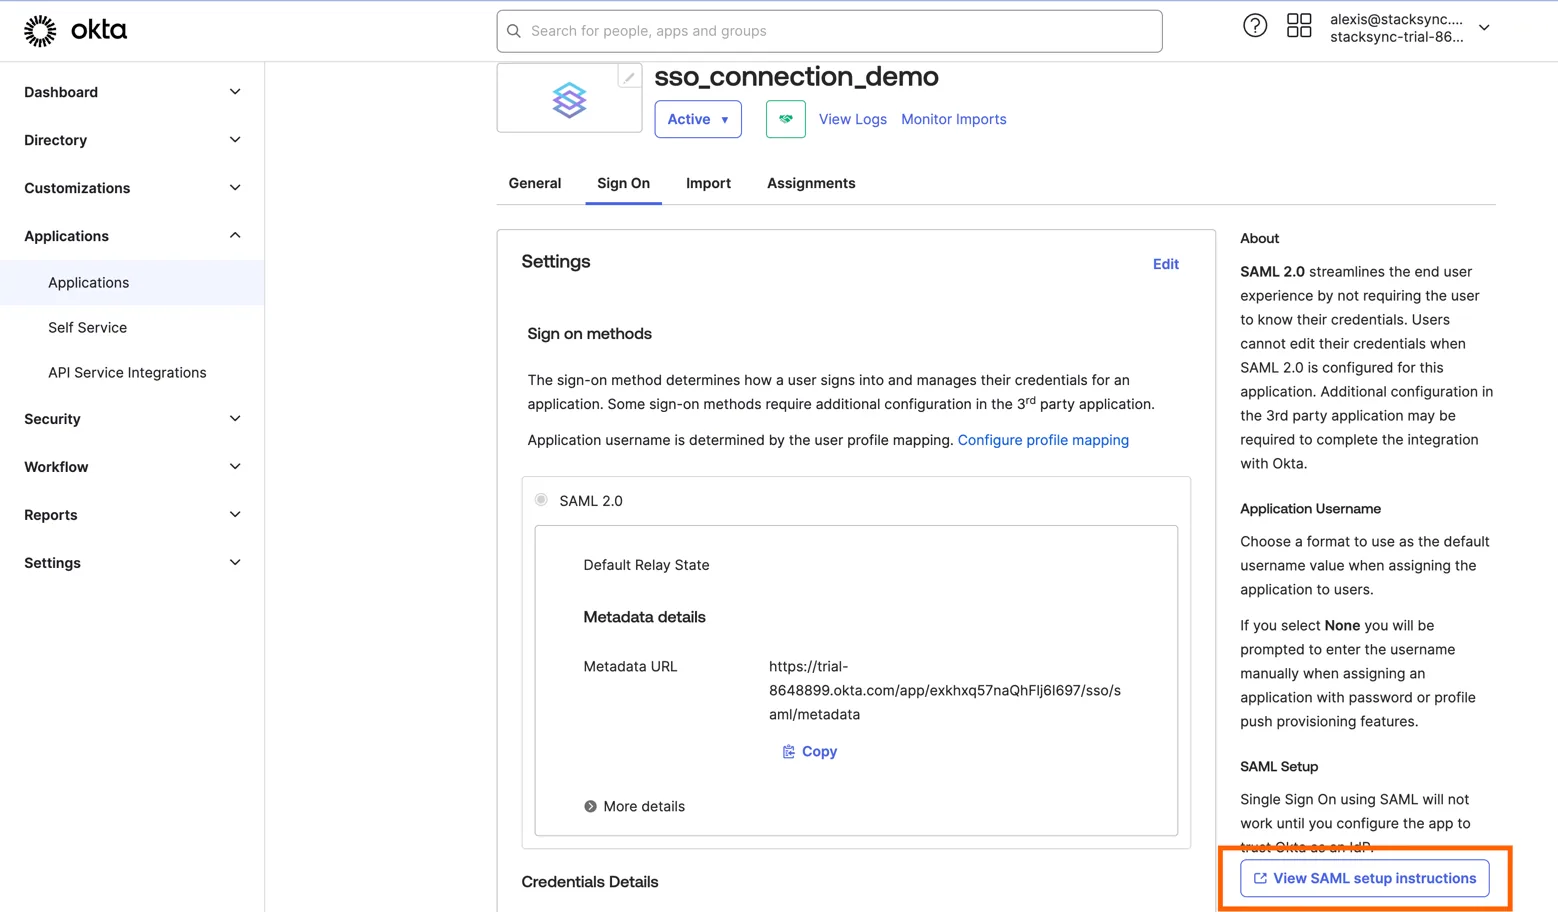Focus the search people, apps, groups field

pyautogui.click(x=830, y=31)
